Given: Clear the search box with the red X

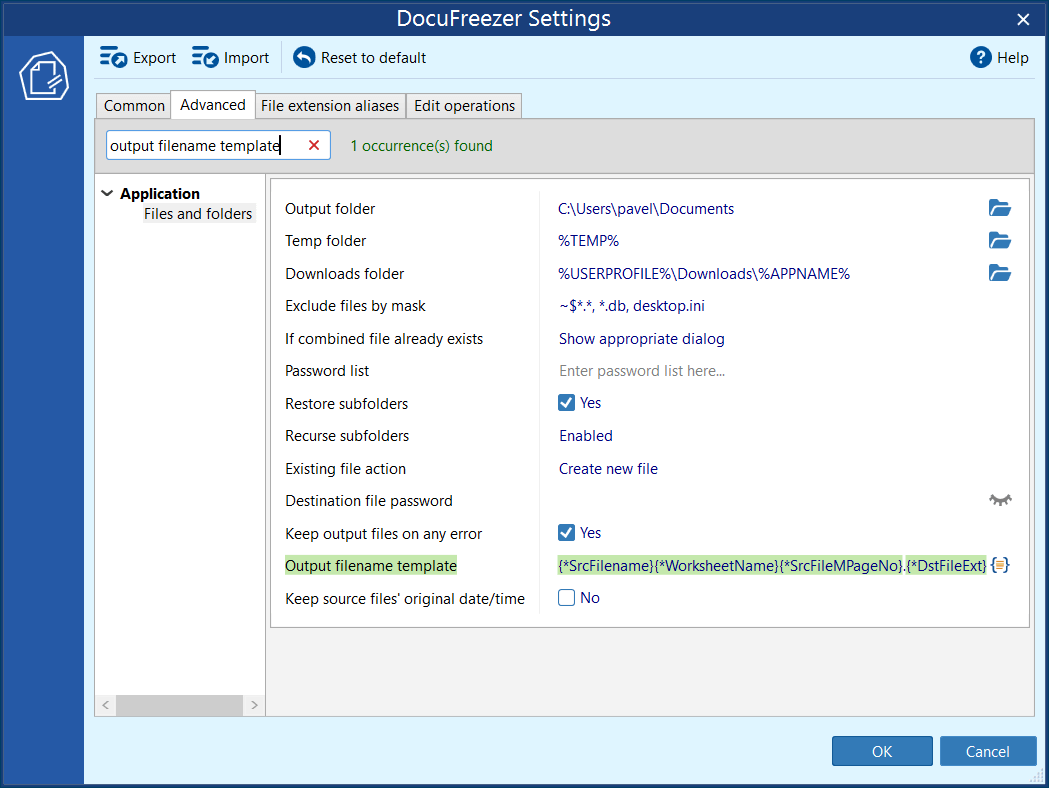Looking at the screenshot, I should (x=311, y=144).
